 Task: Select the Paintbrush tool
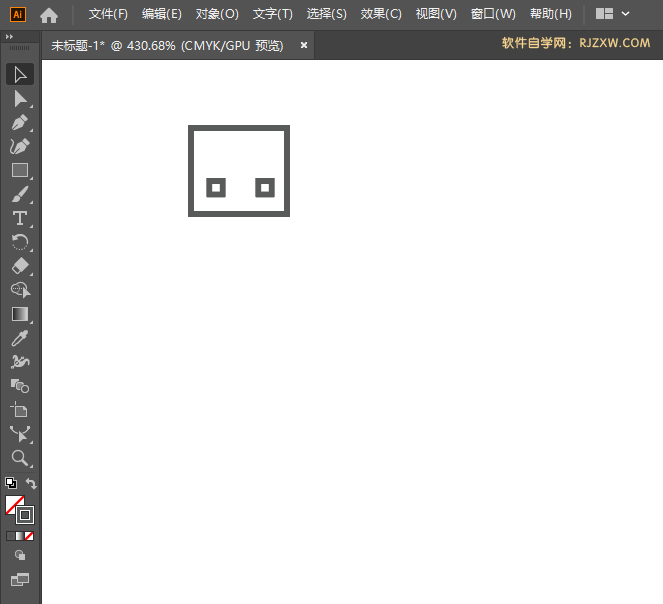point(20,195)
